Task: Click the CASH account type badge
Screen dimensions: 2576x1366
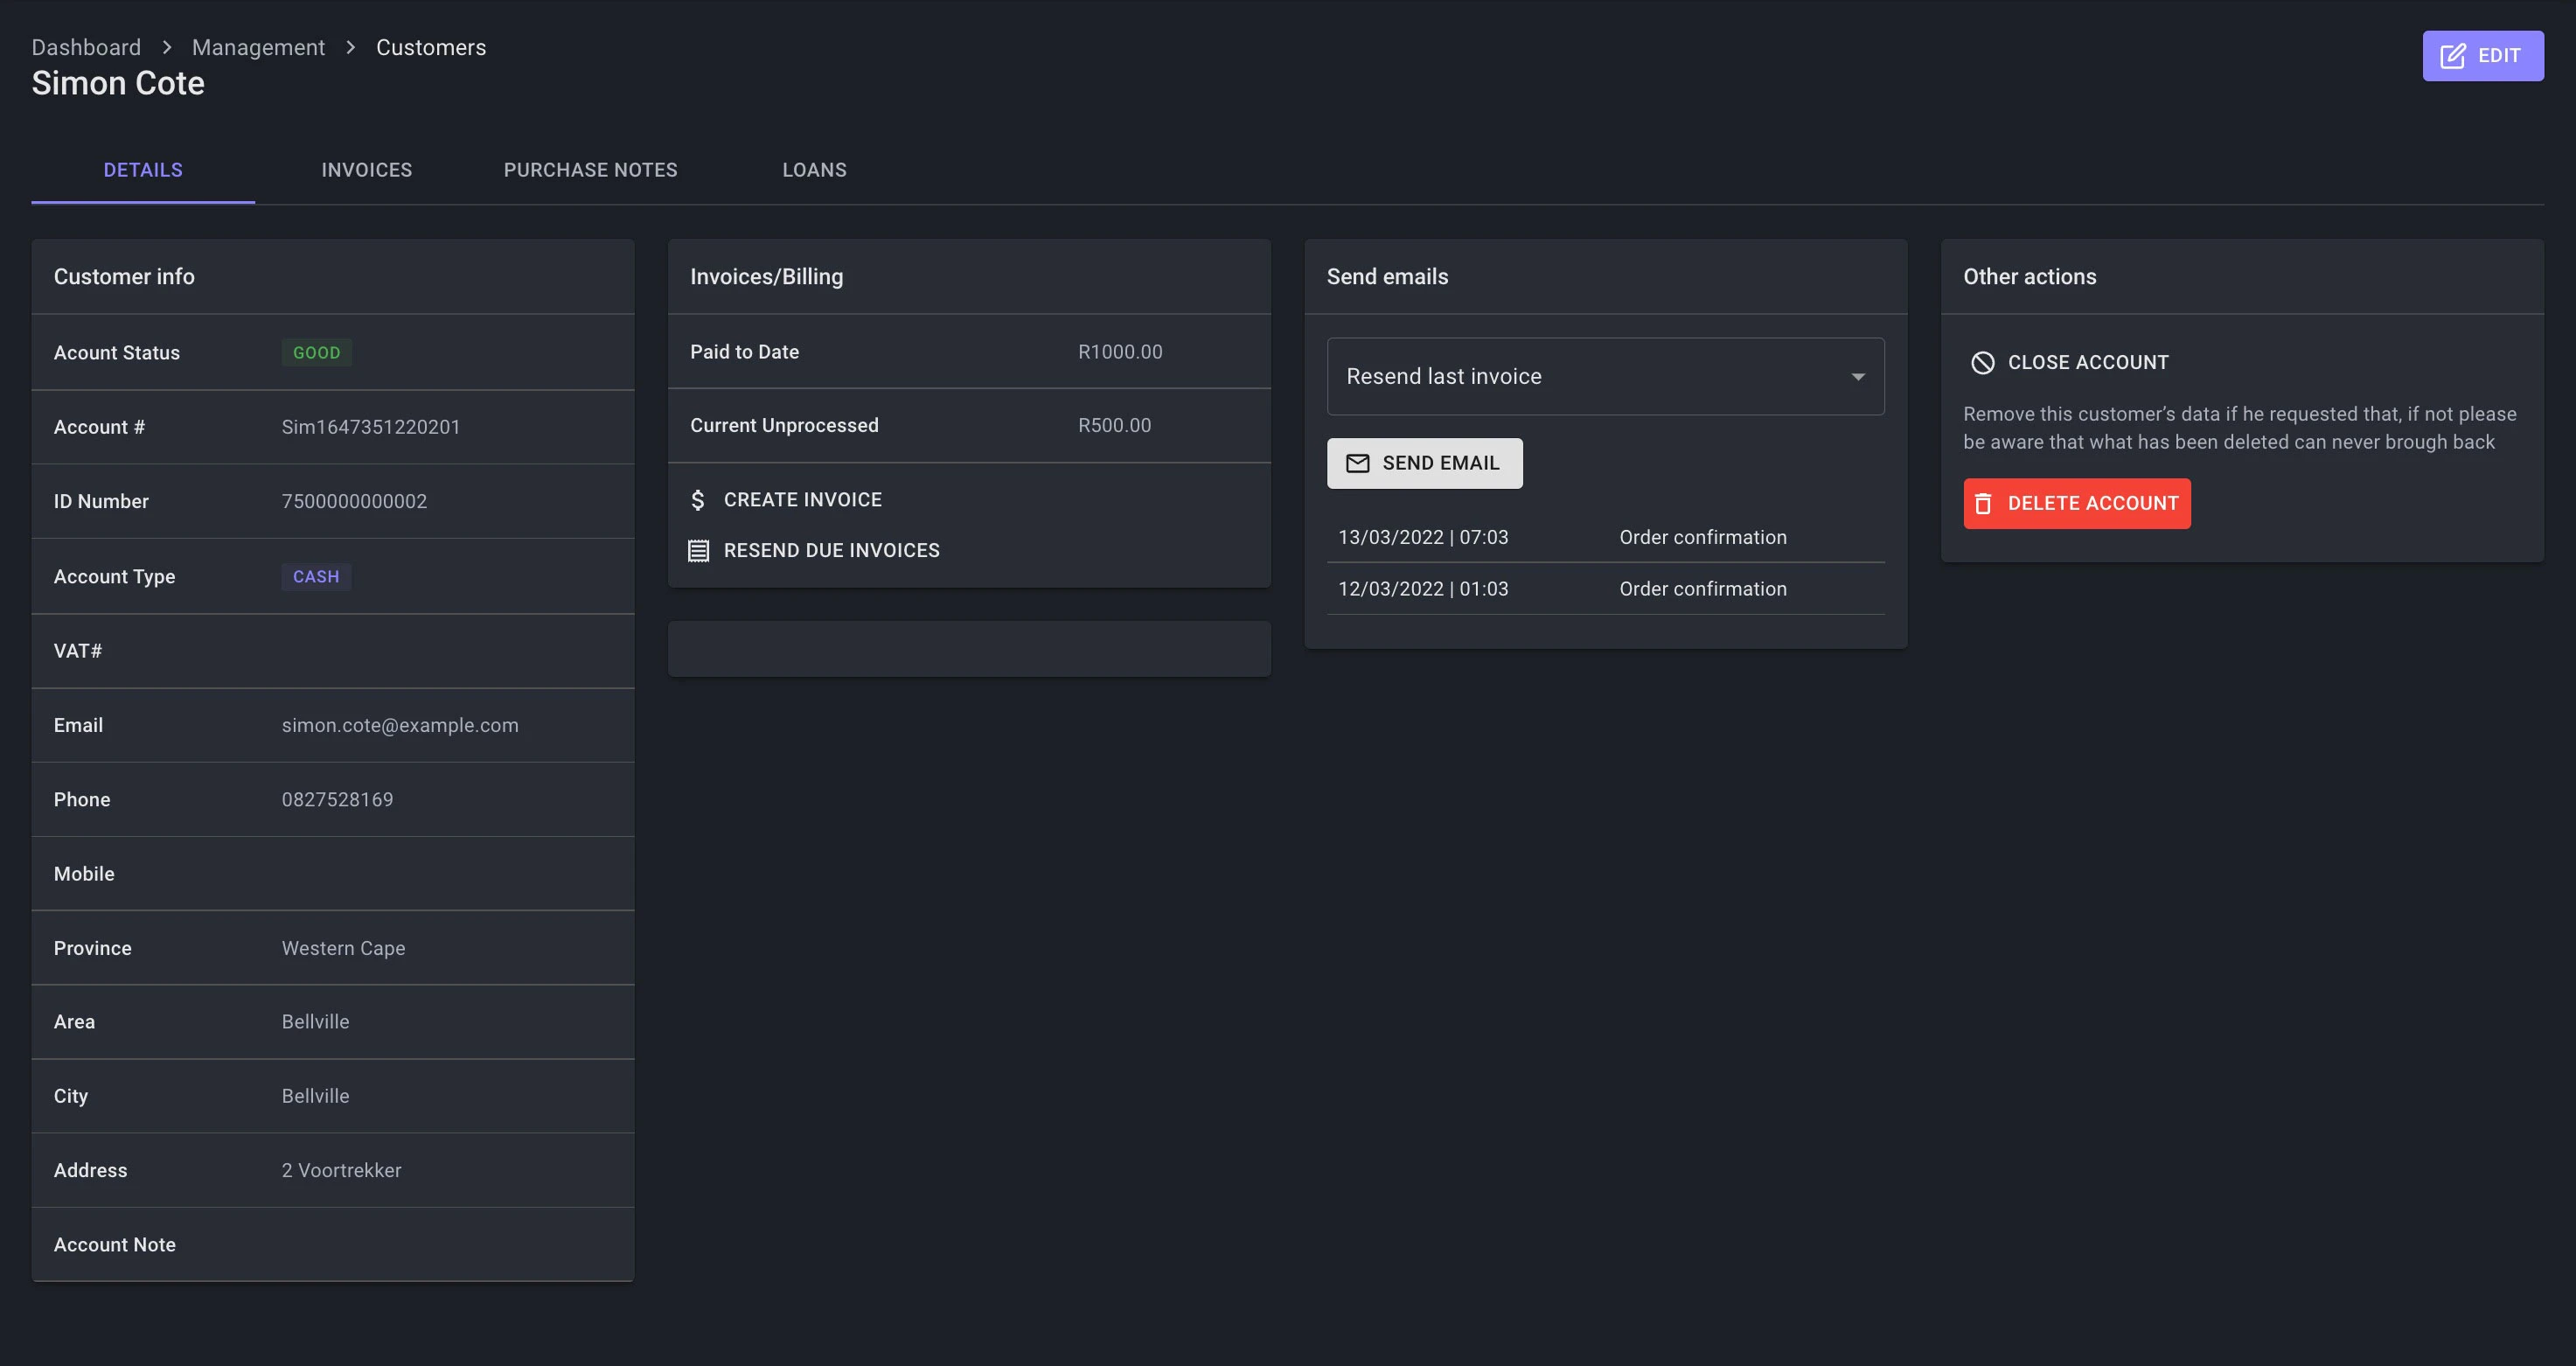Action: click(x=316, y=577)
